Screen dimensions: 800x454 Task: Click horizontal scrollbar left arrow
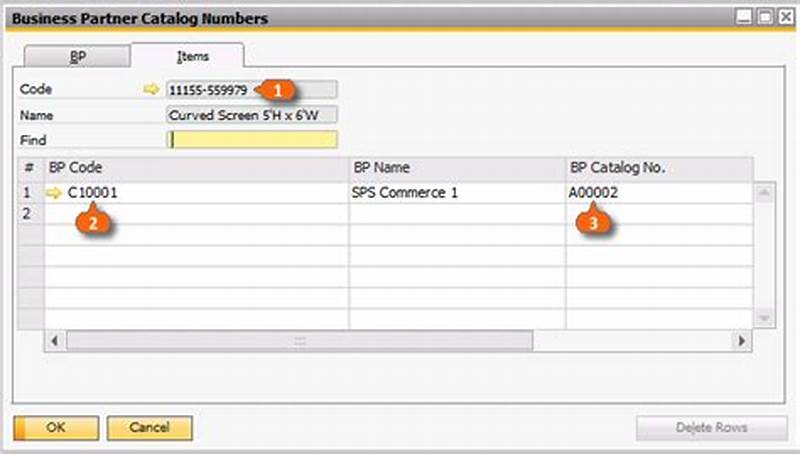(x=55, y=341)
